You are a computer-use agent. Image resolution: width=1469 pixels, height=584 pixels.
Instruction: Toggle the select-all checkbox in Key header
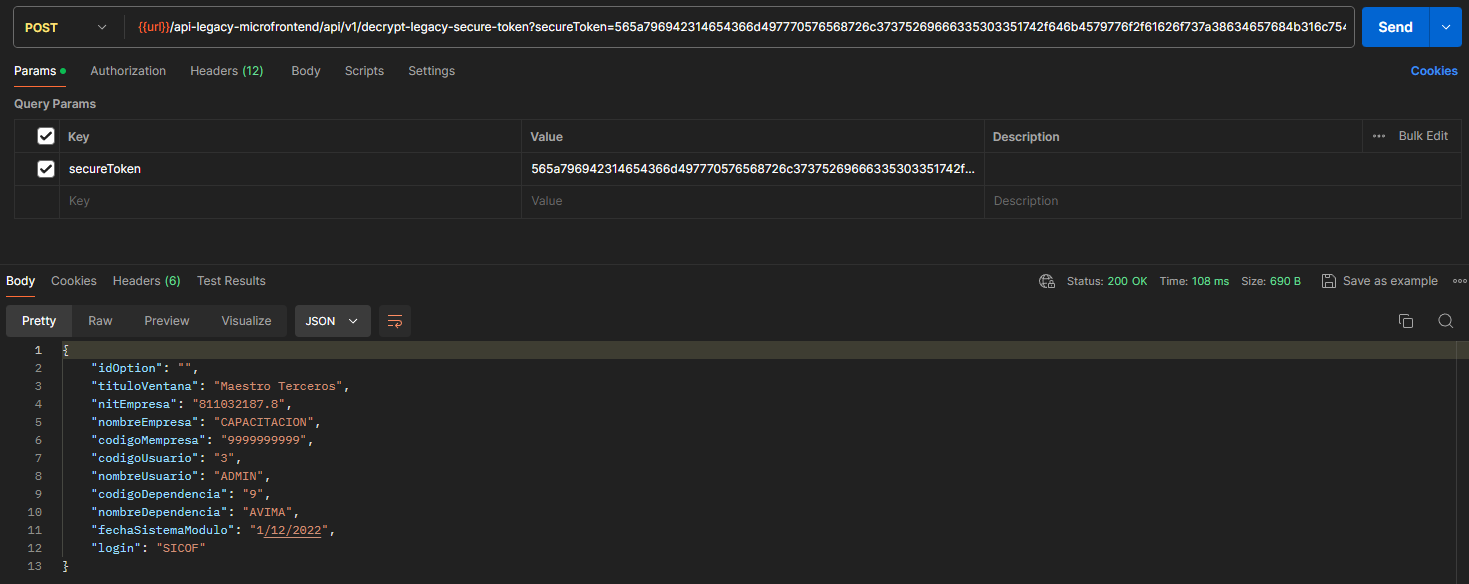coord(46,136)
